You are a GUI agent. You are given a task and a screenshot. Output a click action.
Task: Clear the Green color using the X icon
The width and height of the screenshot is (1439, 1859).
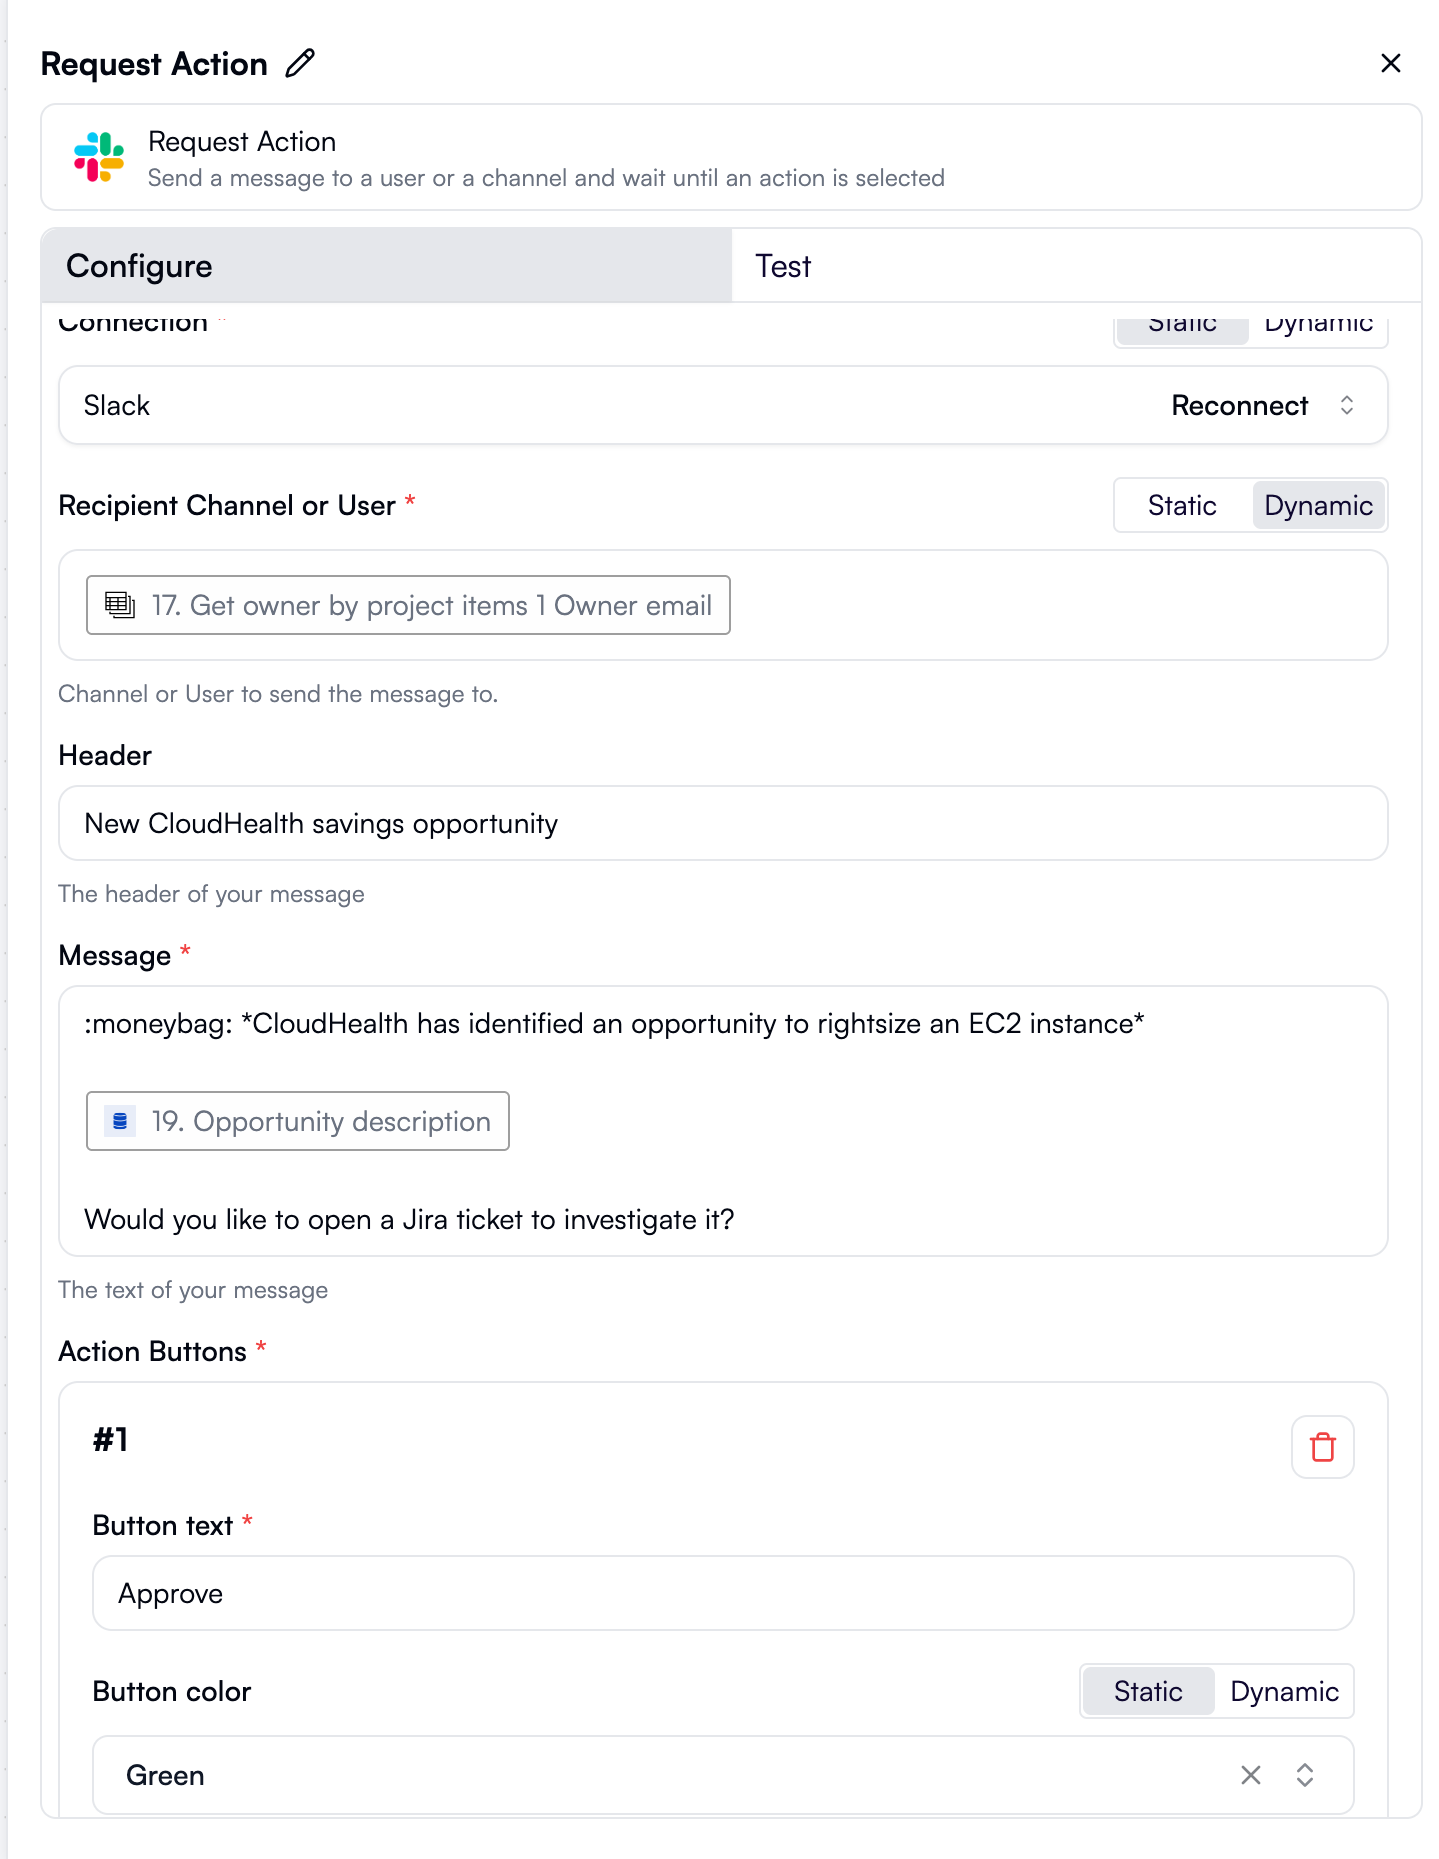[1250, 1775]
